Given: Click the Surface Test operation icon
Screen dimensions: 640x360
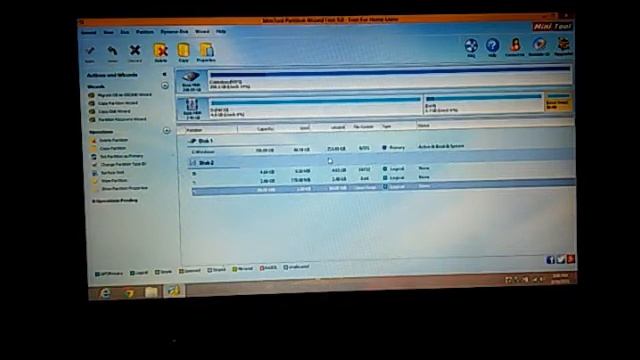Looking at the screenshot, I should pos(95,173).
